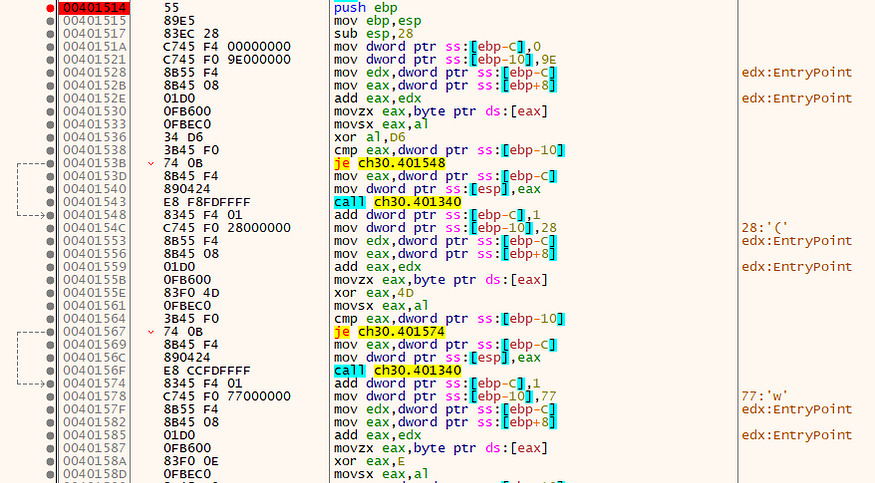Click the red jump chevron at 0040153B
The height and width of the screenshot is (483, 875).
(x=151, y=163)
